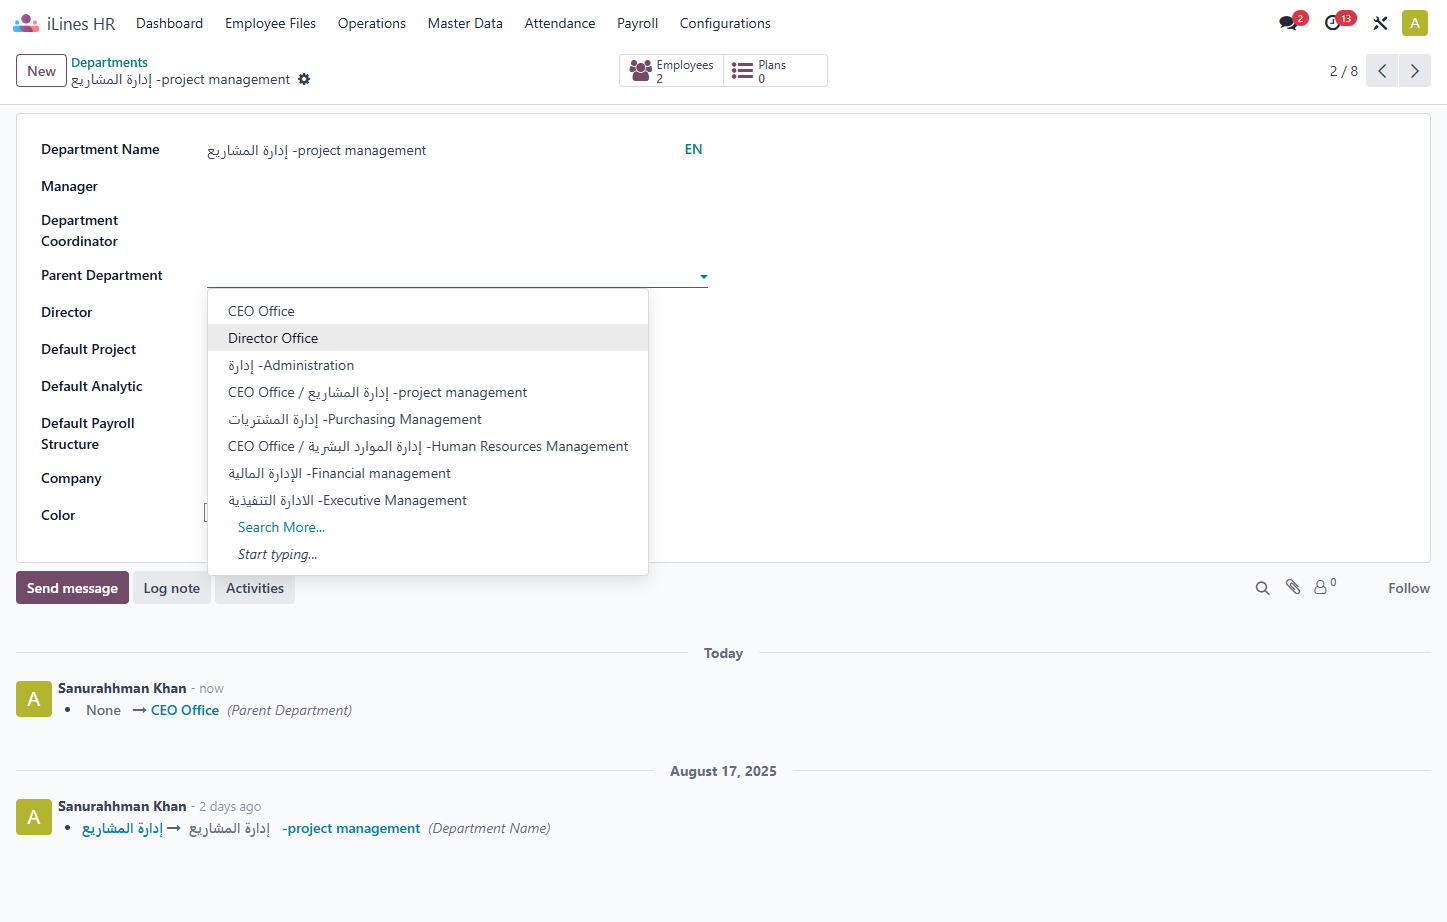Choose Executive Management option
Screen dimensions: 1447x922
tap(428, 500)
